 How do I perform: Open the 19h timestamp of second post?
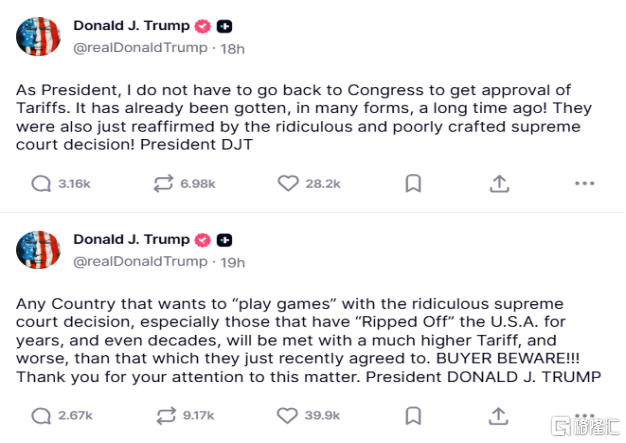233,261
